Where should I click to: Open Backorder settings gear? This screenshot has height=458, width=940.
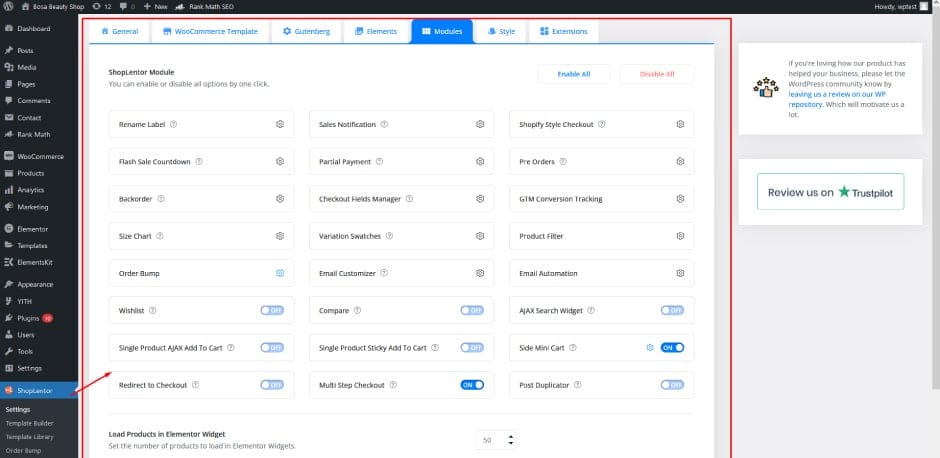click(280, 198)
